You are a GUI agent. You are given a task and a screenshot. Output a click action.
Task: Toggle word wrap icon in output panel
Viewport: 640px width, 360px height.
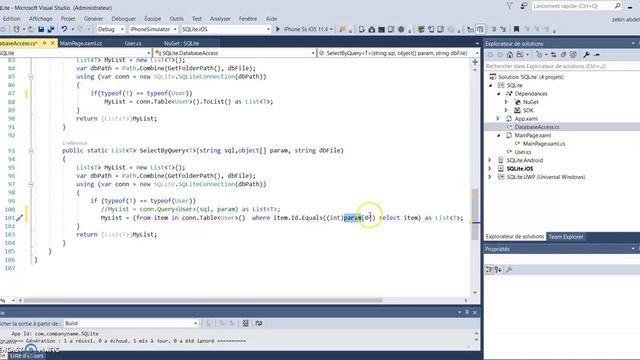coord(259,323)
